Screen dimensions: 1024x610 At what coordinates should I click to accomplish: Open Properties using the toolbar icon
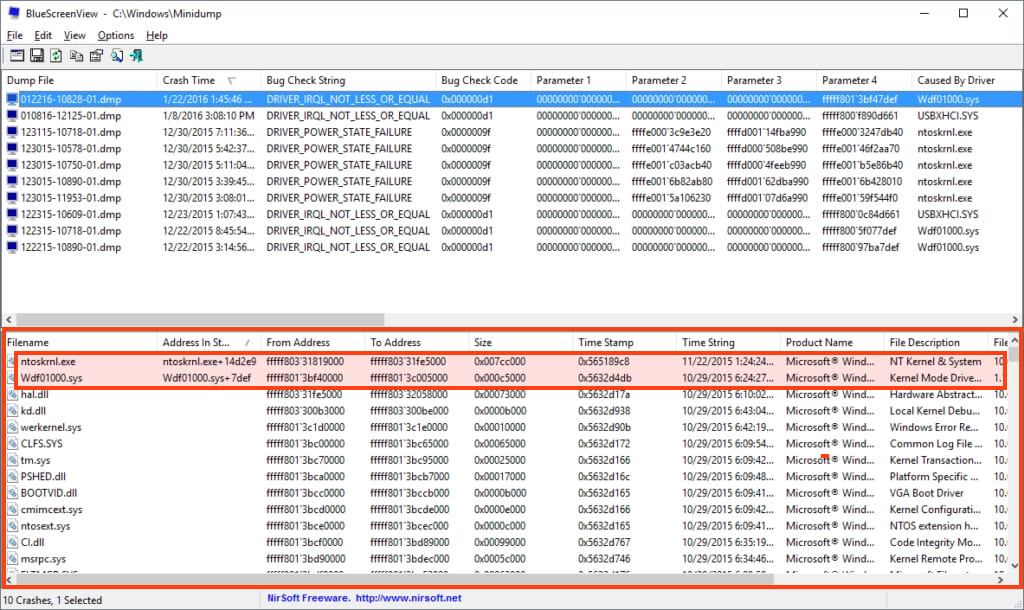click(97, 56)
